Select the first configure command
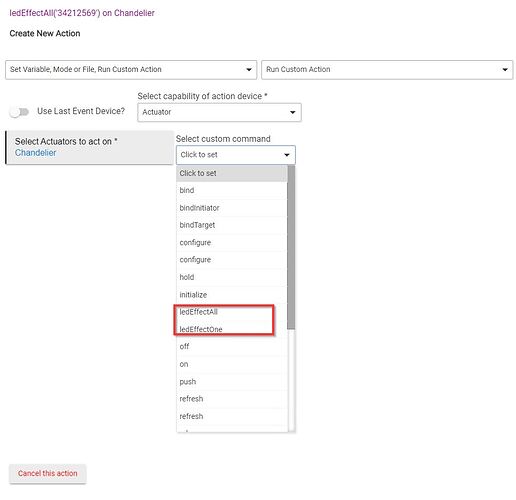Image resolution: width=516 pixels, height=500 pixels. tap(231, 242)
